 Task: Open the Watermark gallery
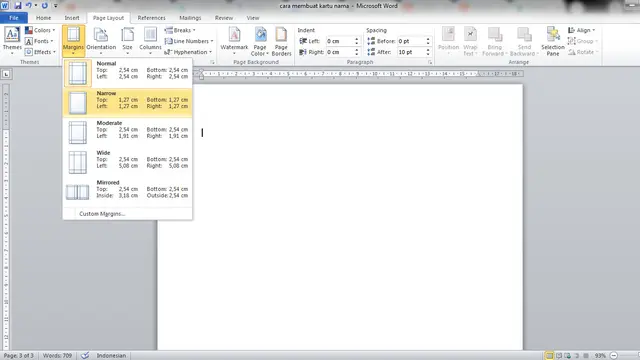coord(234,41)
